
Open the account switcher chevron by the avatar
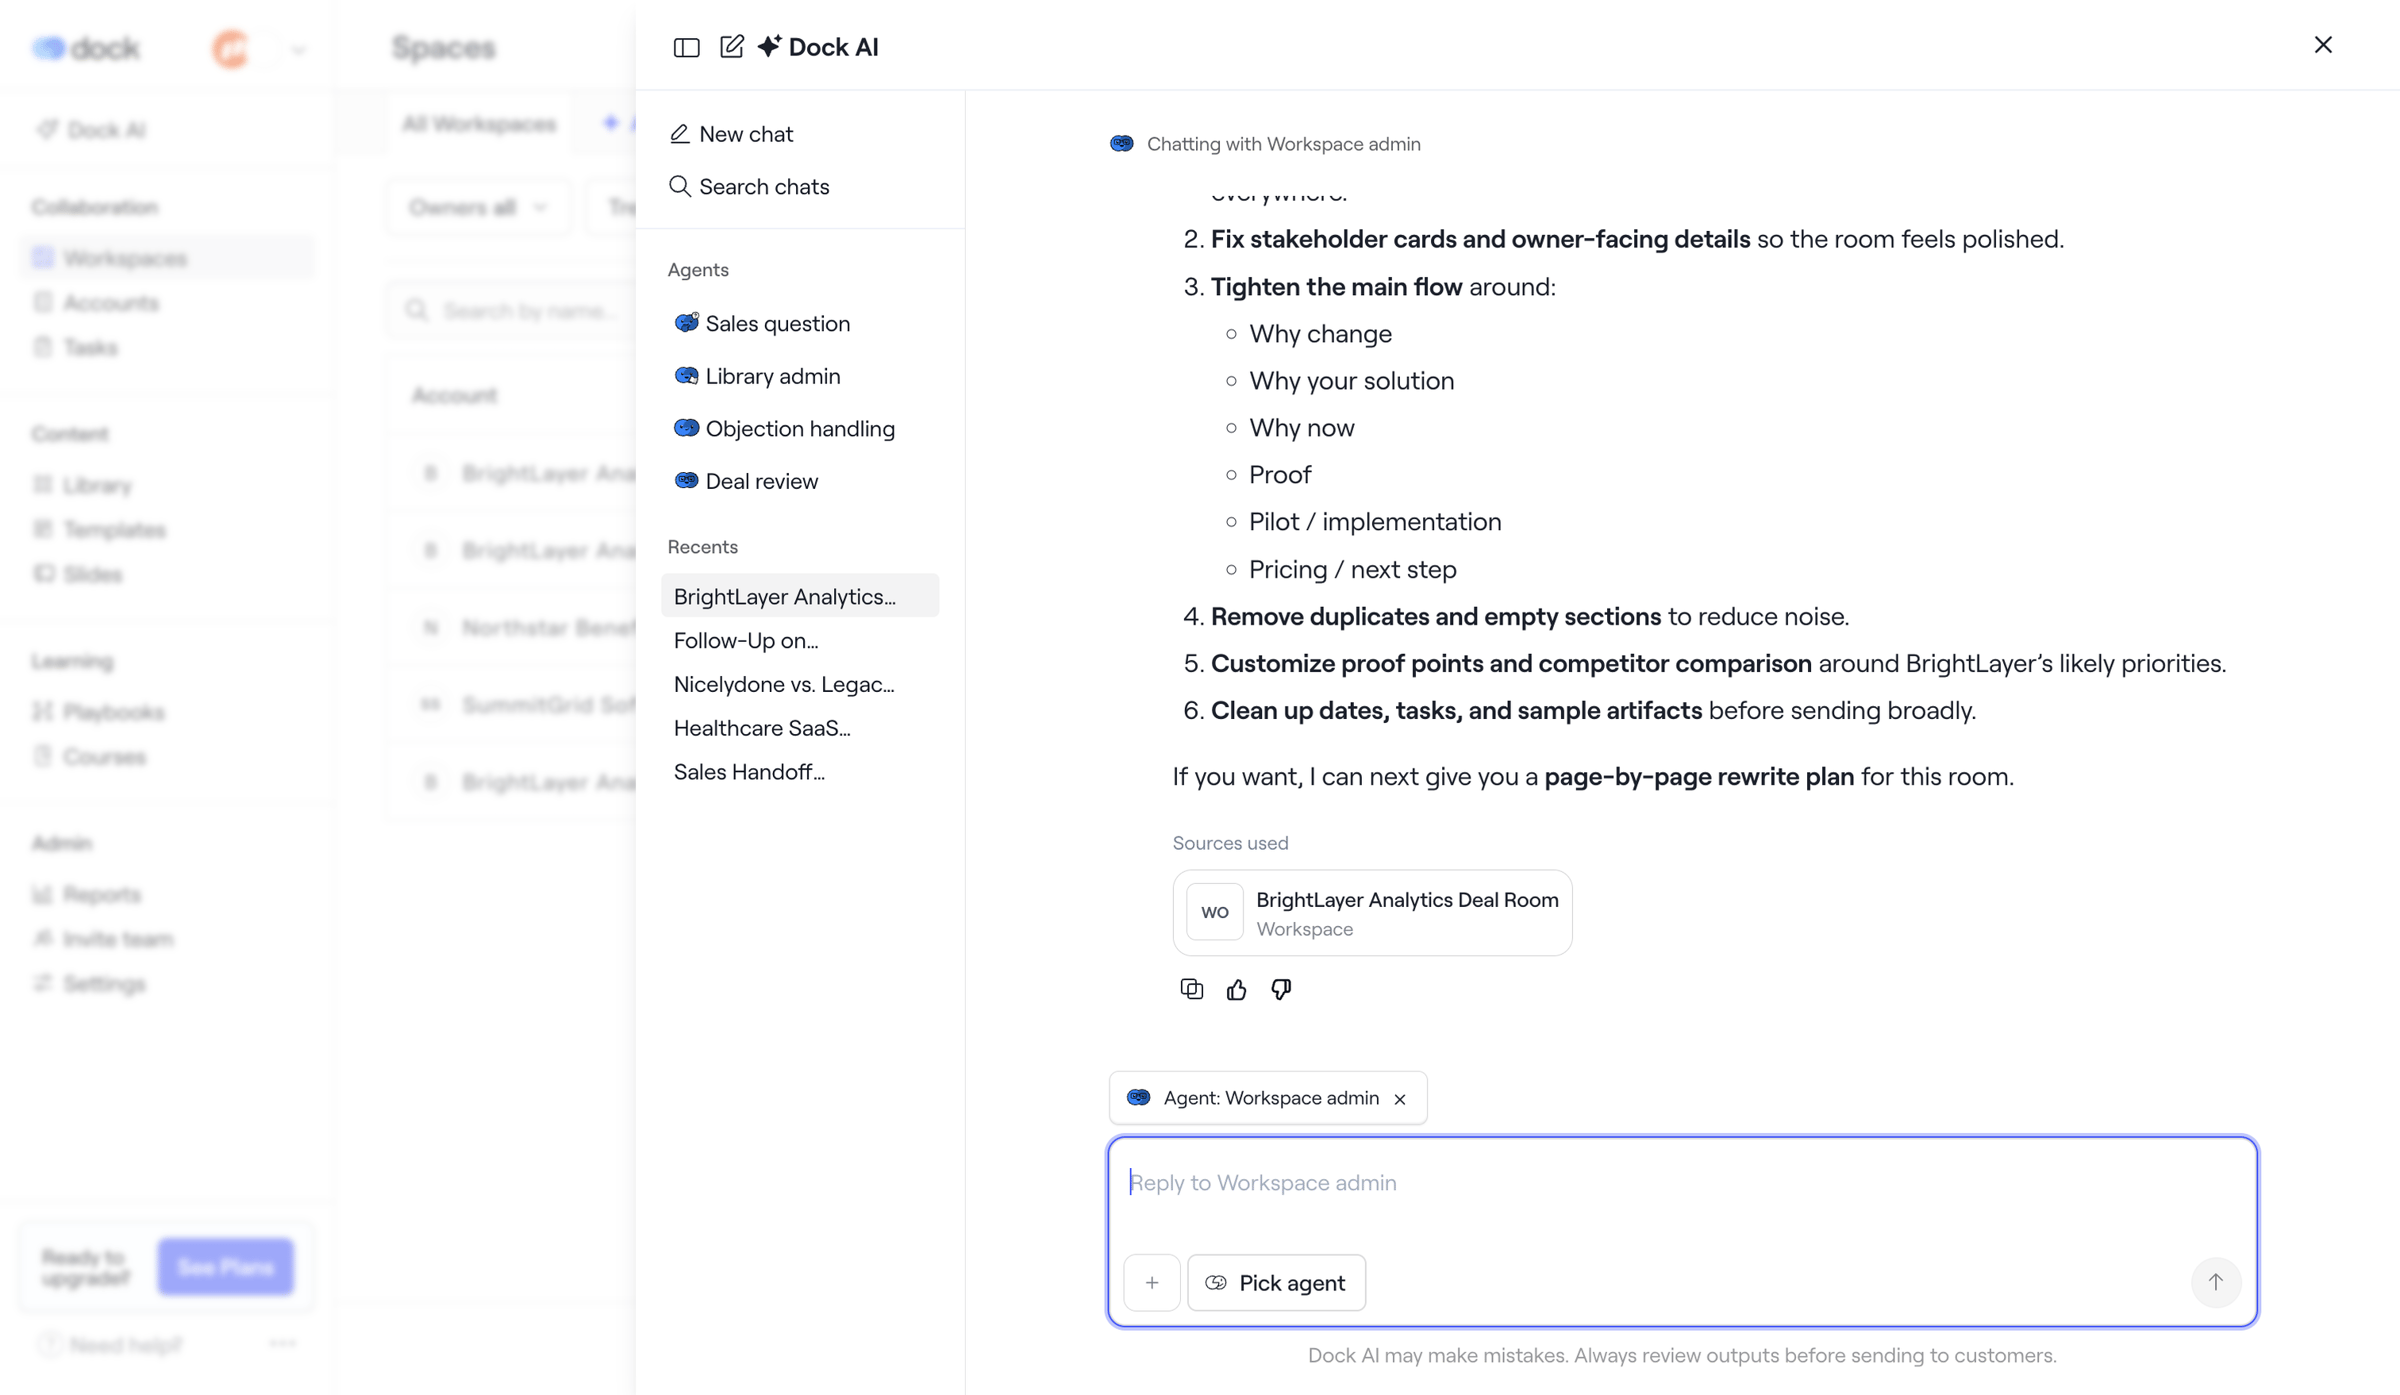[298, 49]
